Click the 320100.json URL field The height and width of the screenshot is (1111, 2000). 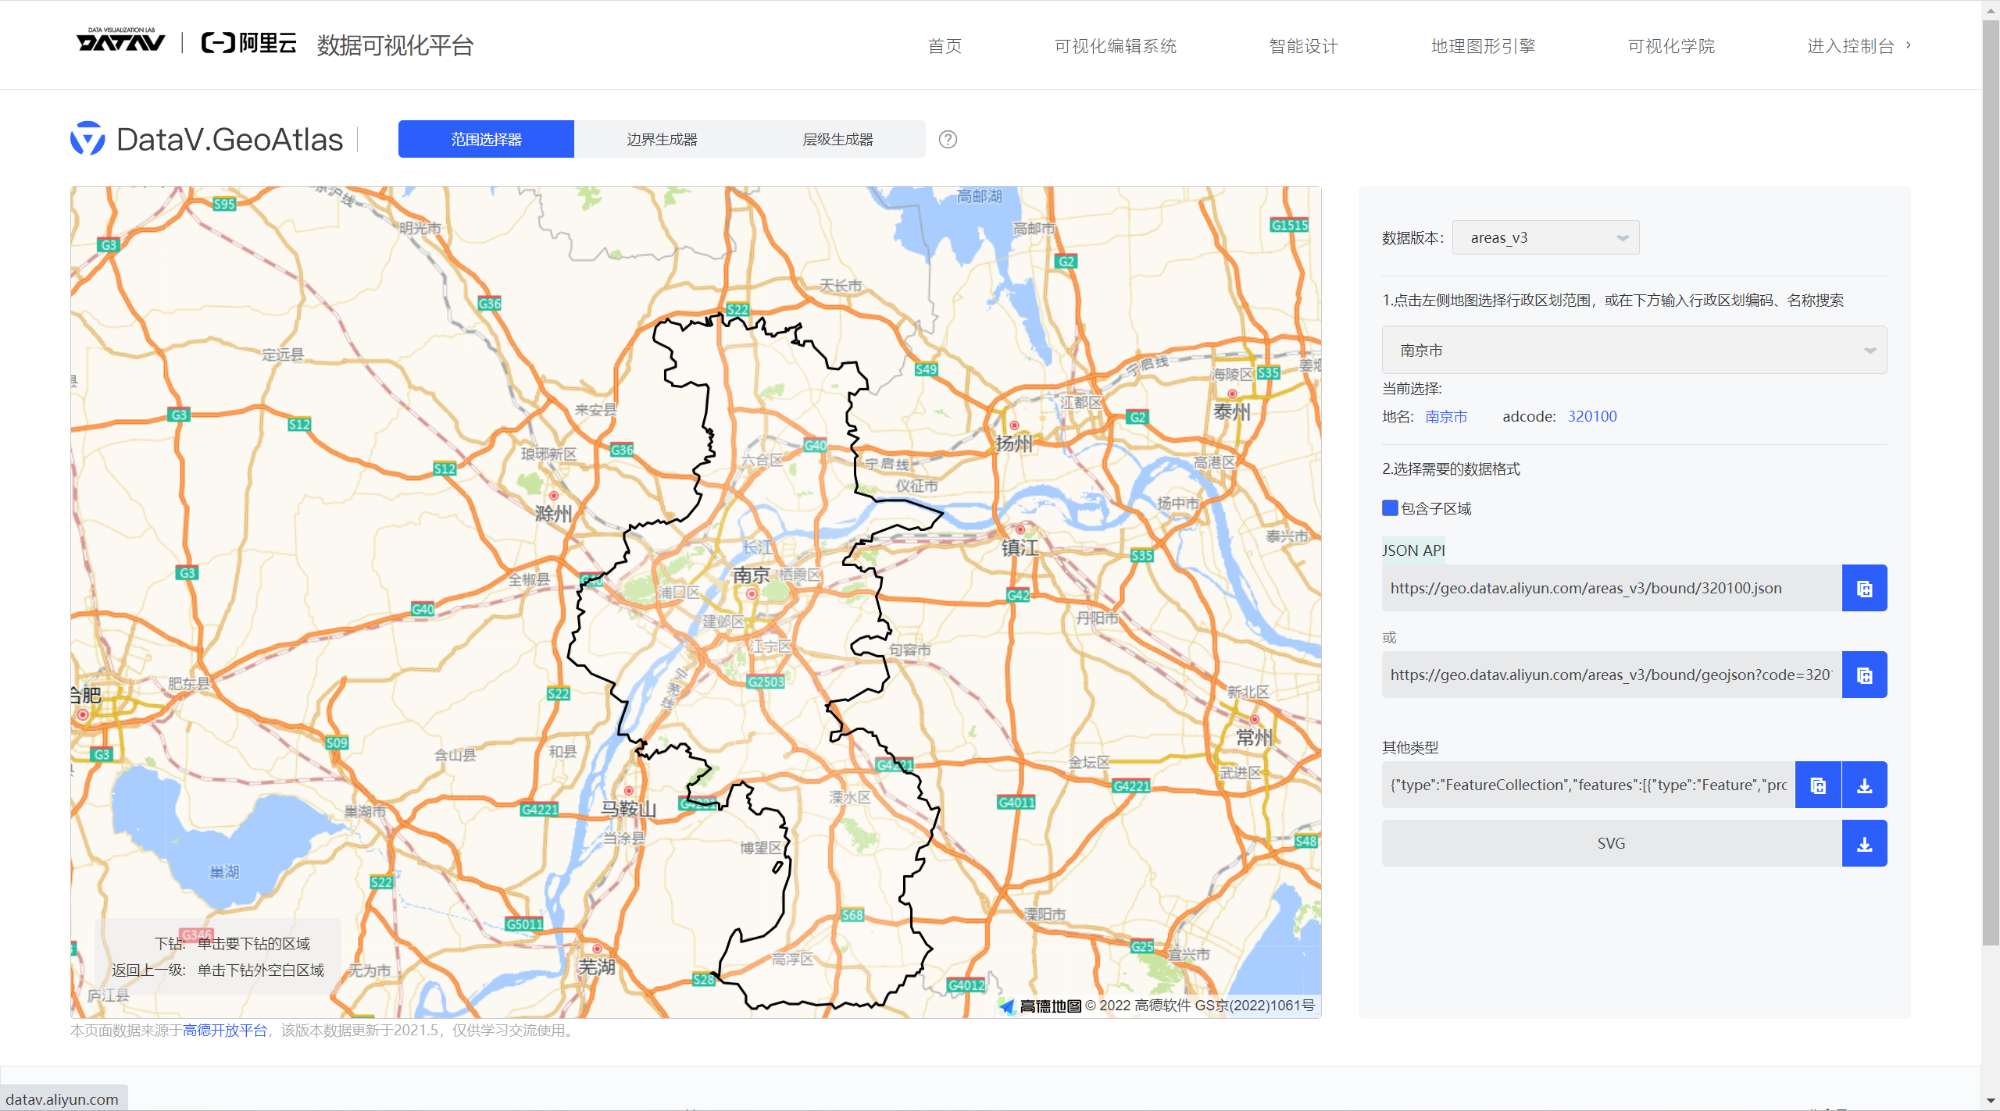coord(1610,589)
